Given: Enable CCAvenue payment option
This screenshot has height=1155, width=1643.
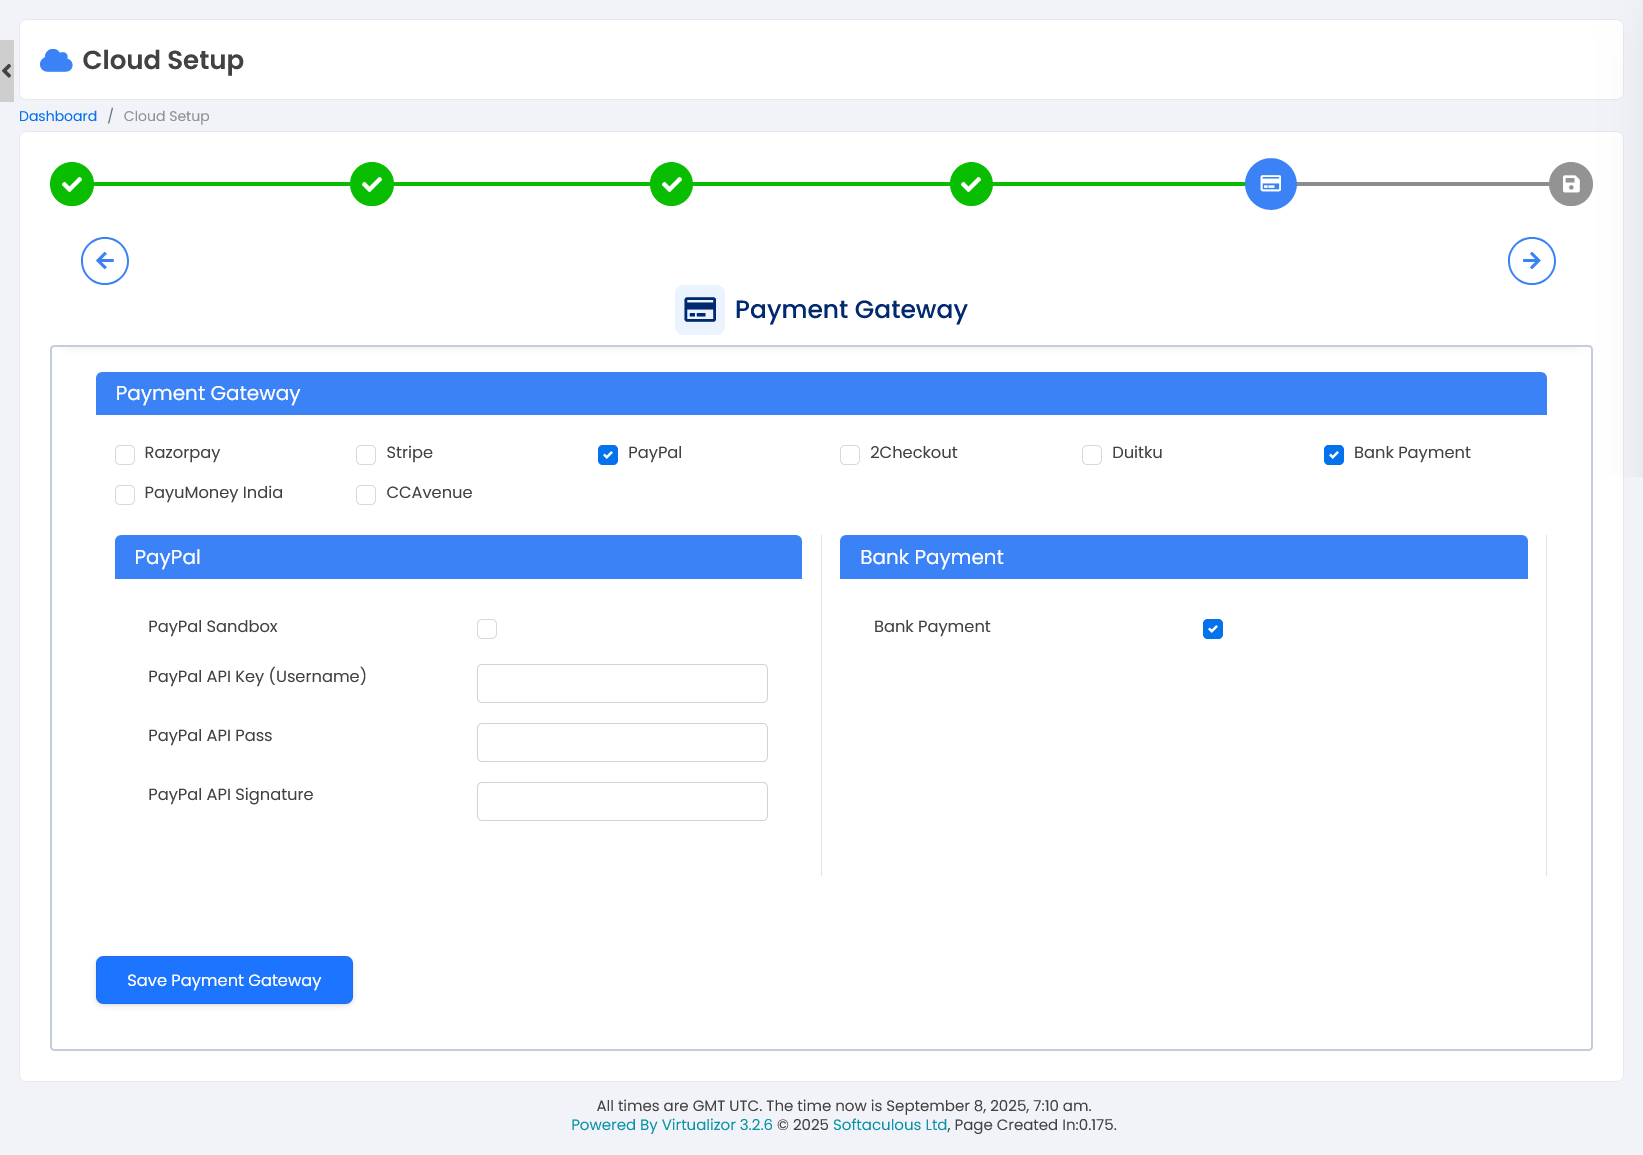Looking at the screenshot, I should click(366, 495).
